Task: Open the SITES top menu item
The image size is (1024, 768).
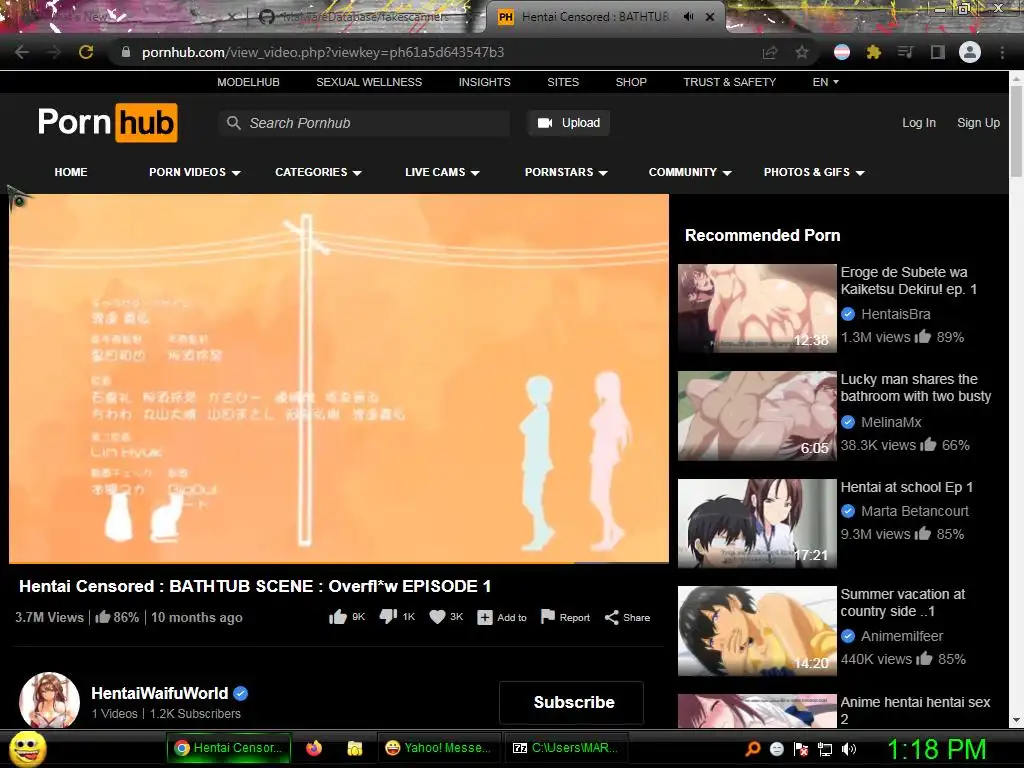Action: pos(563,82)
